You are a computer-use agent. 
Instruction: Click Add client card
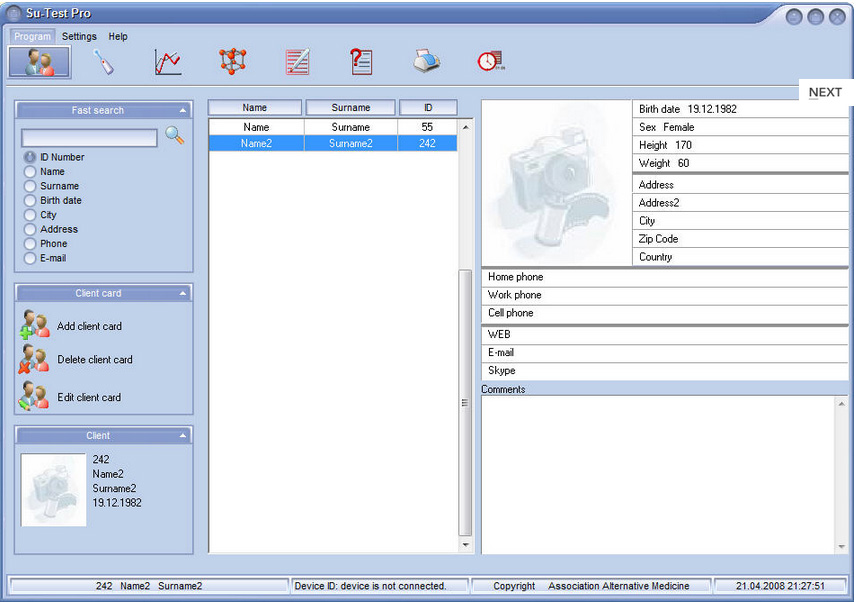click(89, 327)
